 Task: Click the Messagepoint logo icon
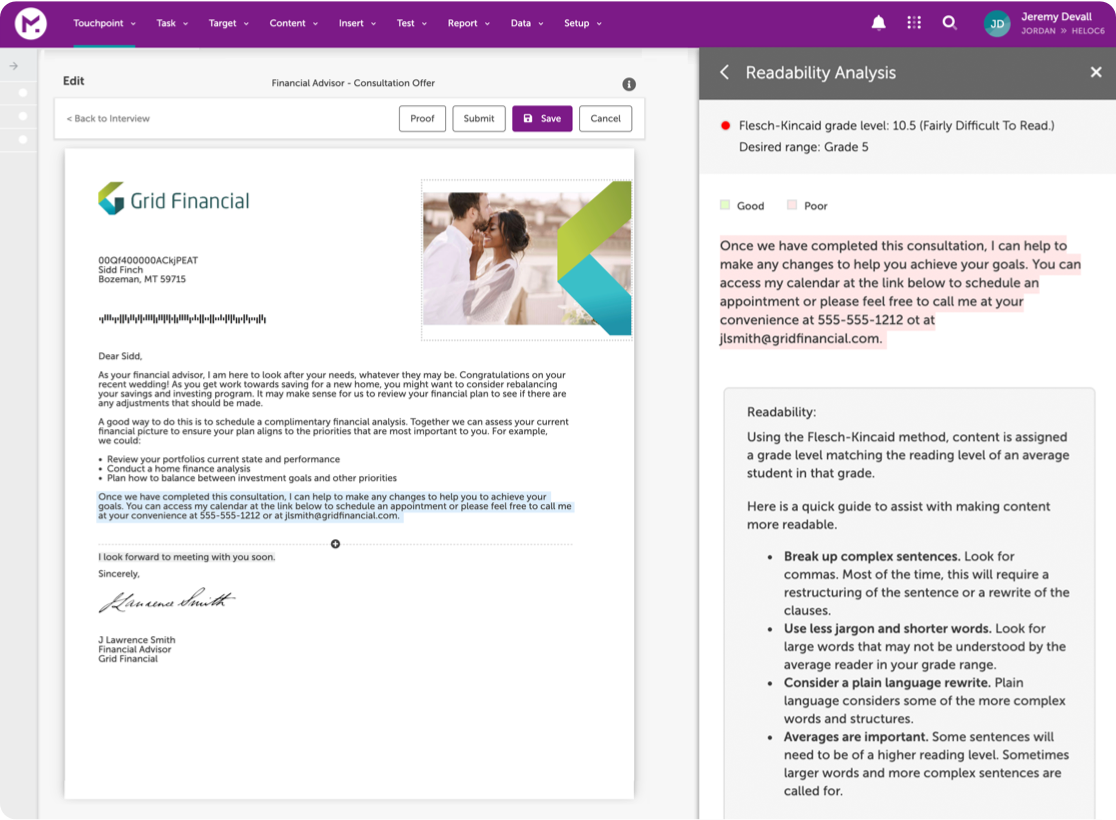click(31, 23)
